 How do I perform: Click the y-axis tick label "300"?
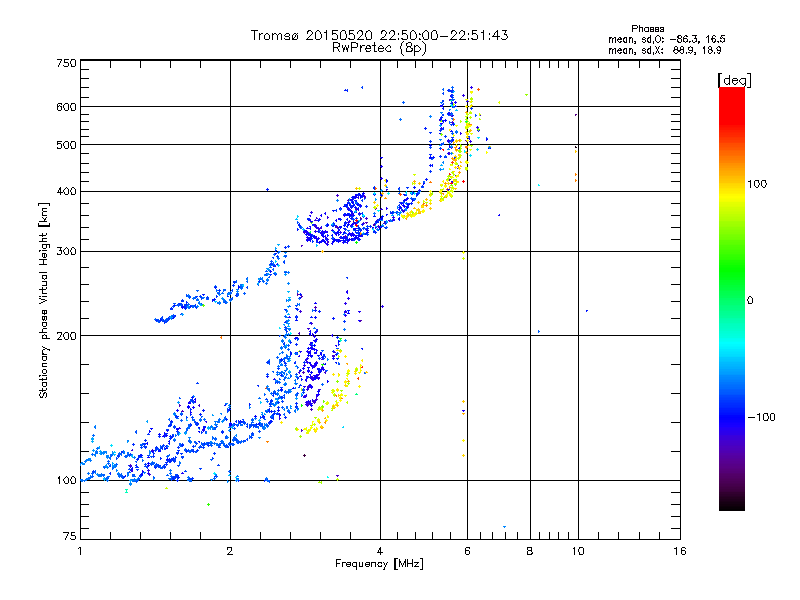click(x=66, y=251)
